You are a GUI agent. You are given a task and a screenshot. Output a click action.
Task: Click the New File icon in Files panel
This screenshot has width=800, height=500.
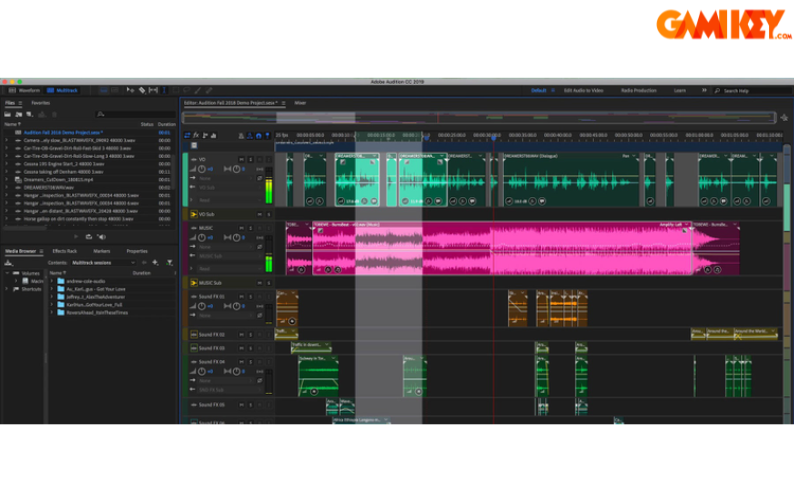click(x=30, y=115)
